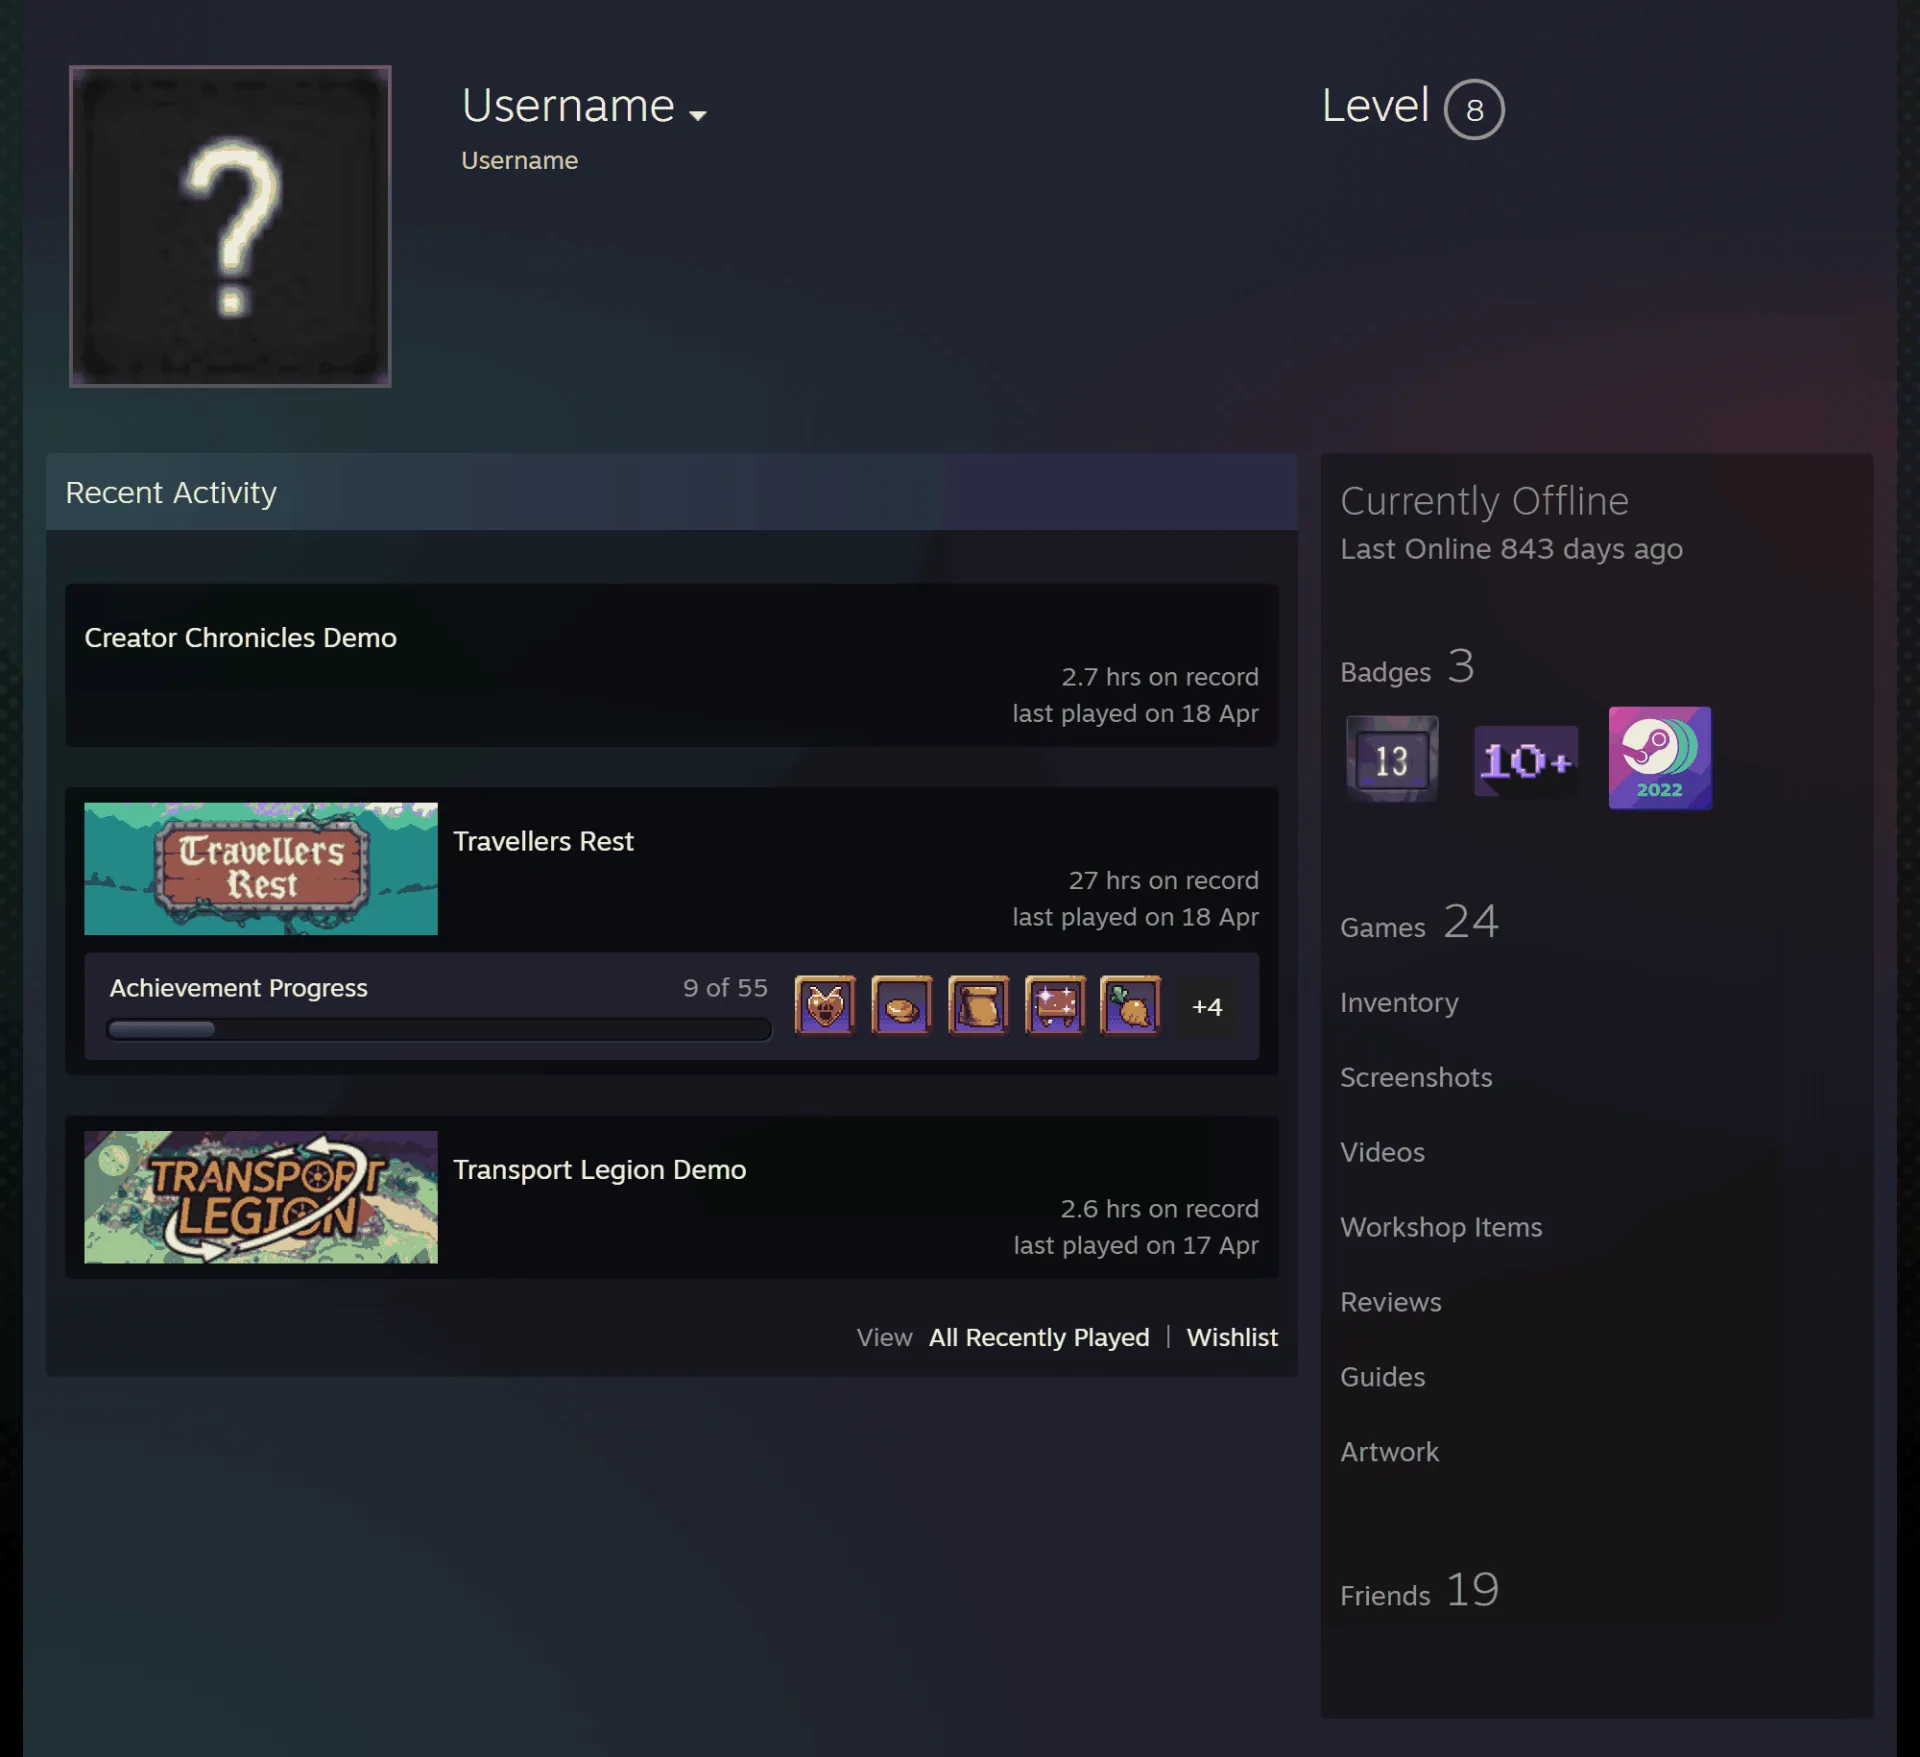Open the coin achievement icon

(x=901, y=1005)
